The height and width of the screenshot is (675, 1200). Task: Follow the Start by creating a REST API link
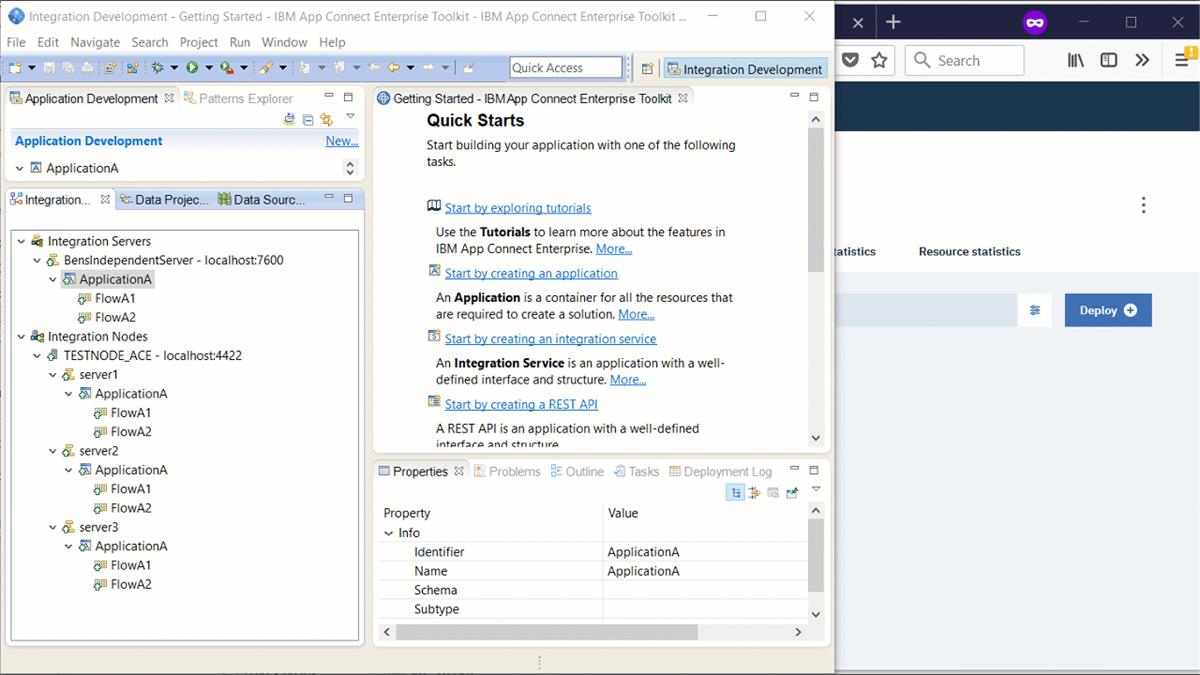pos(520,404)
